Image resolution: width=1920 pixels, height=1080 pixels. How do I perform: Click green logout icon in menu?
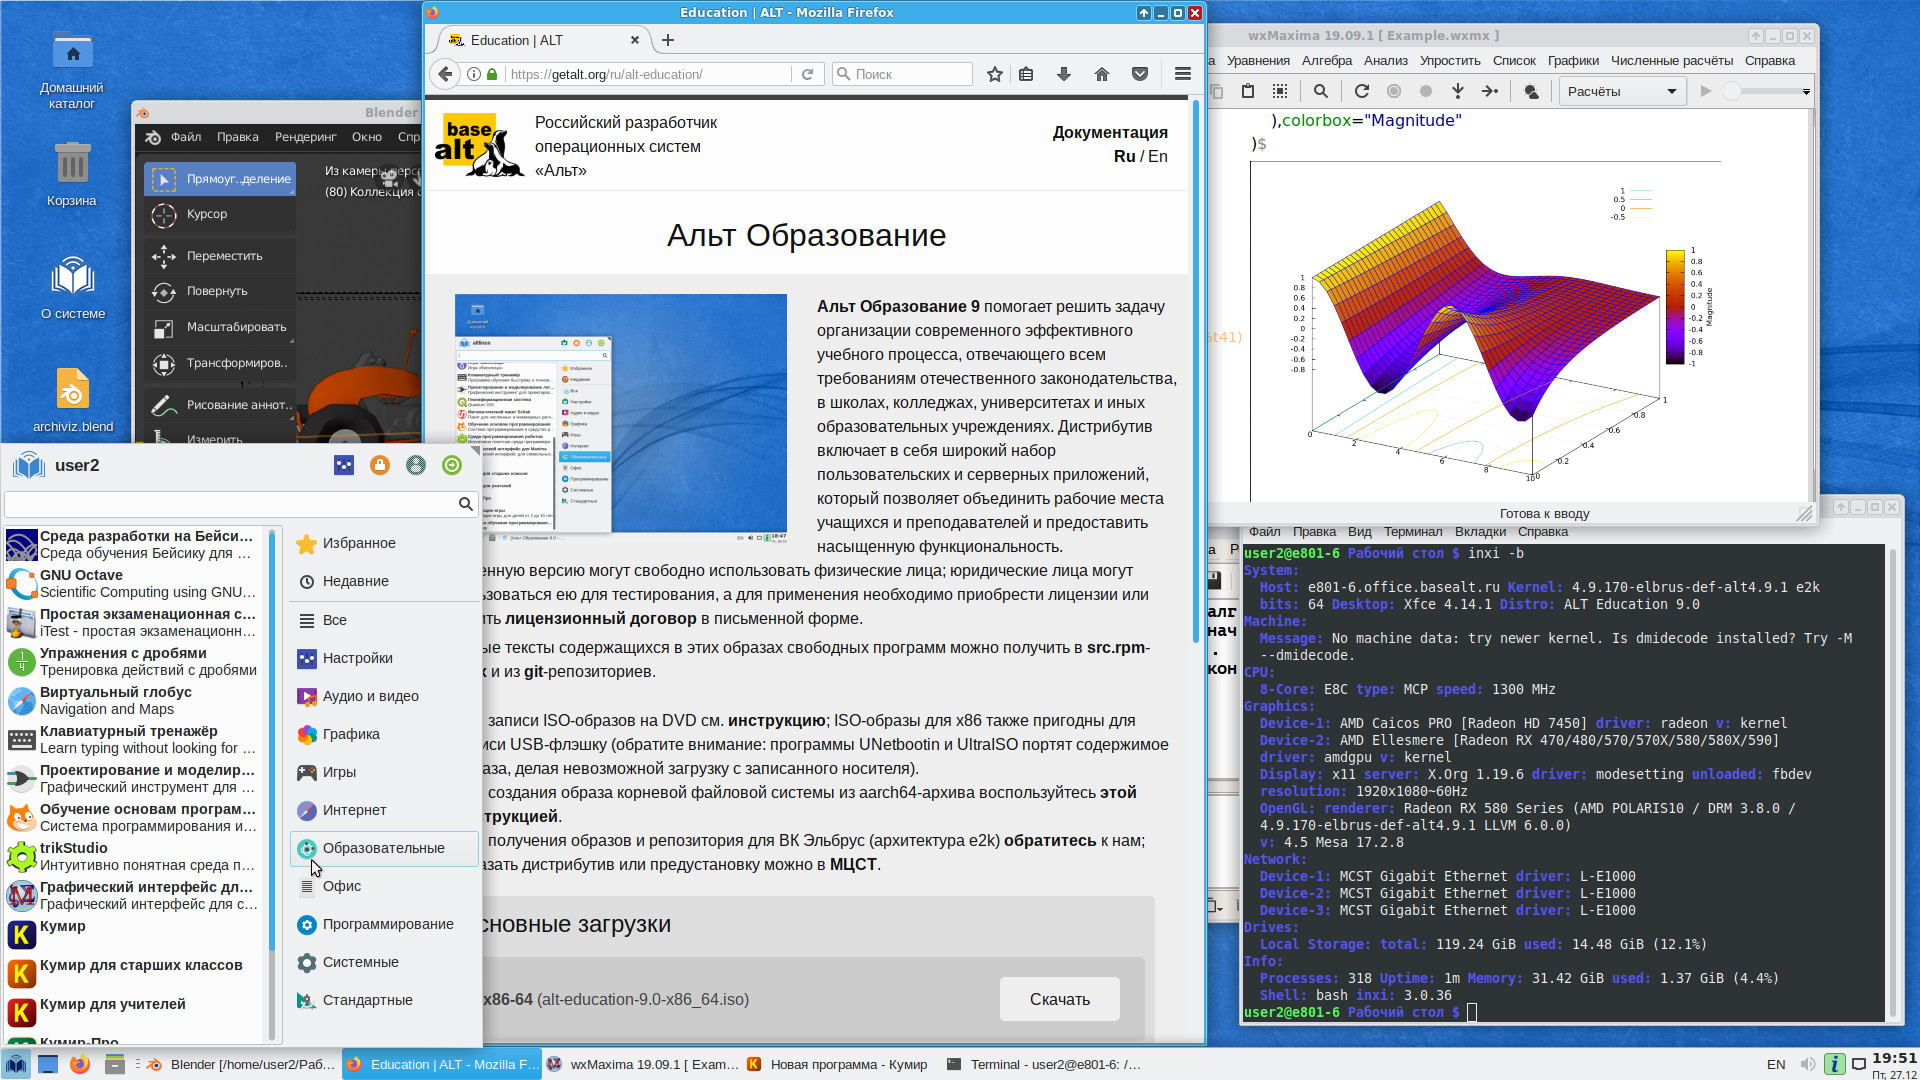click(x=452, y=465)
